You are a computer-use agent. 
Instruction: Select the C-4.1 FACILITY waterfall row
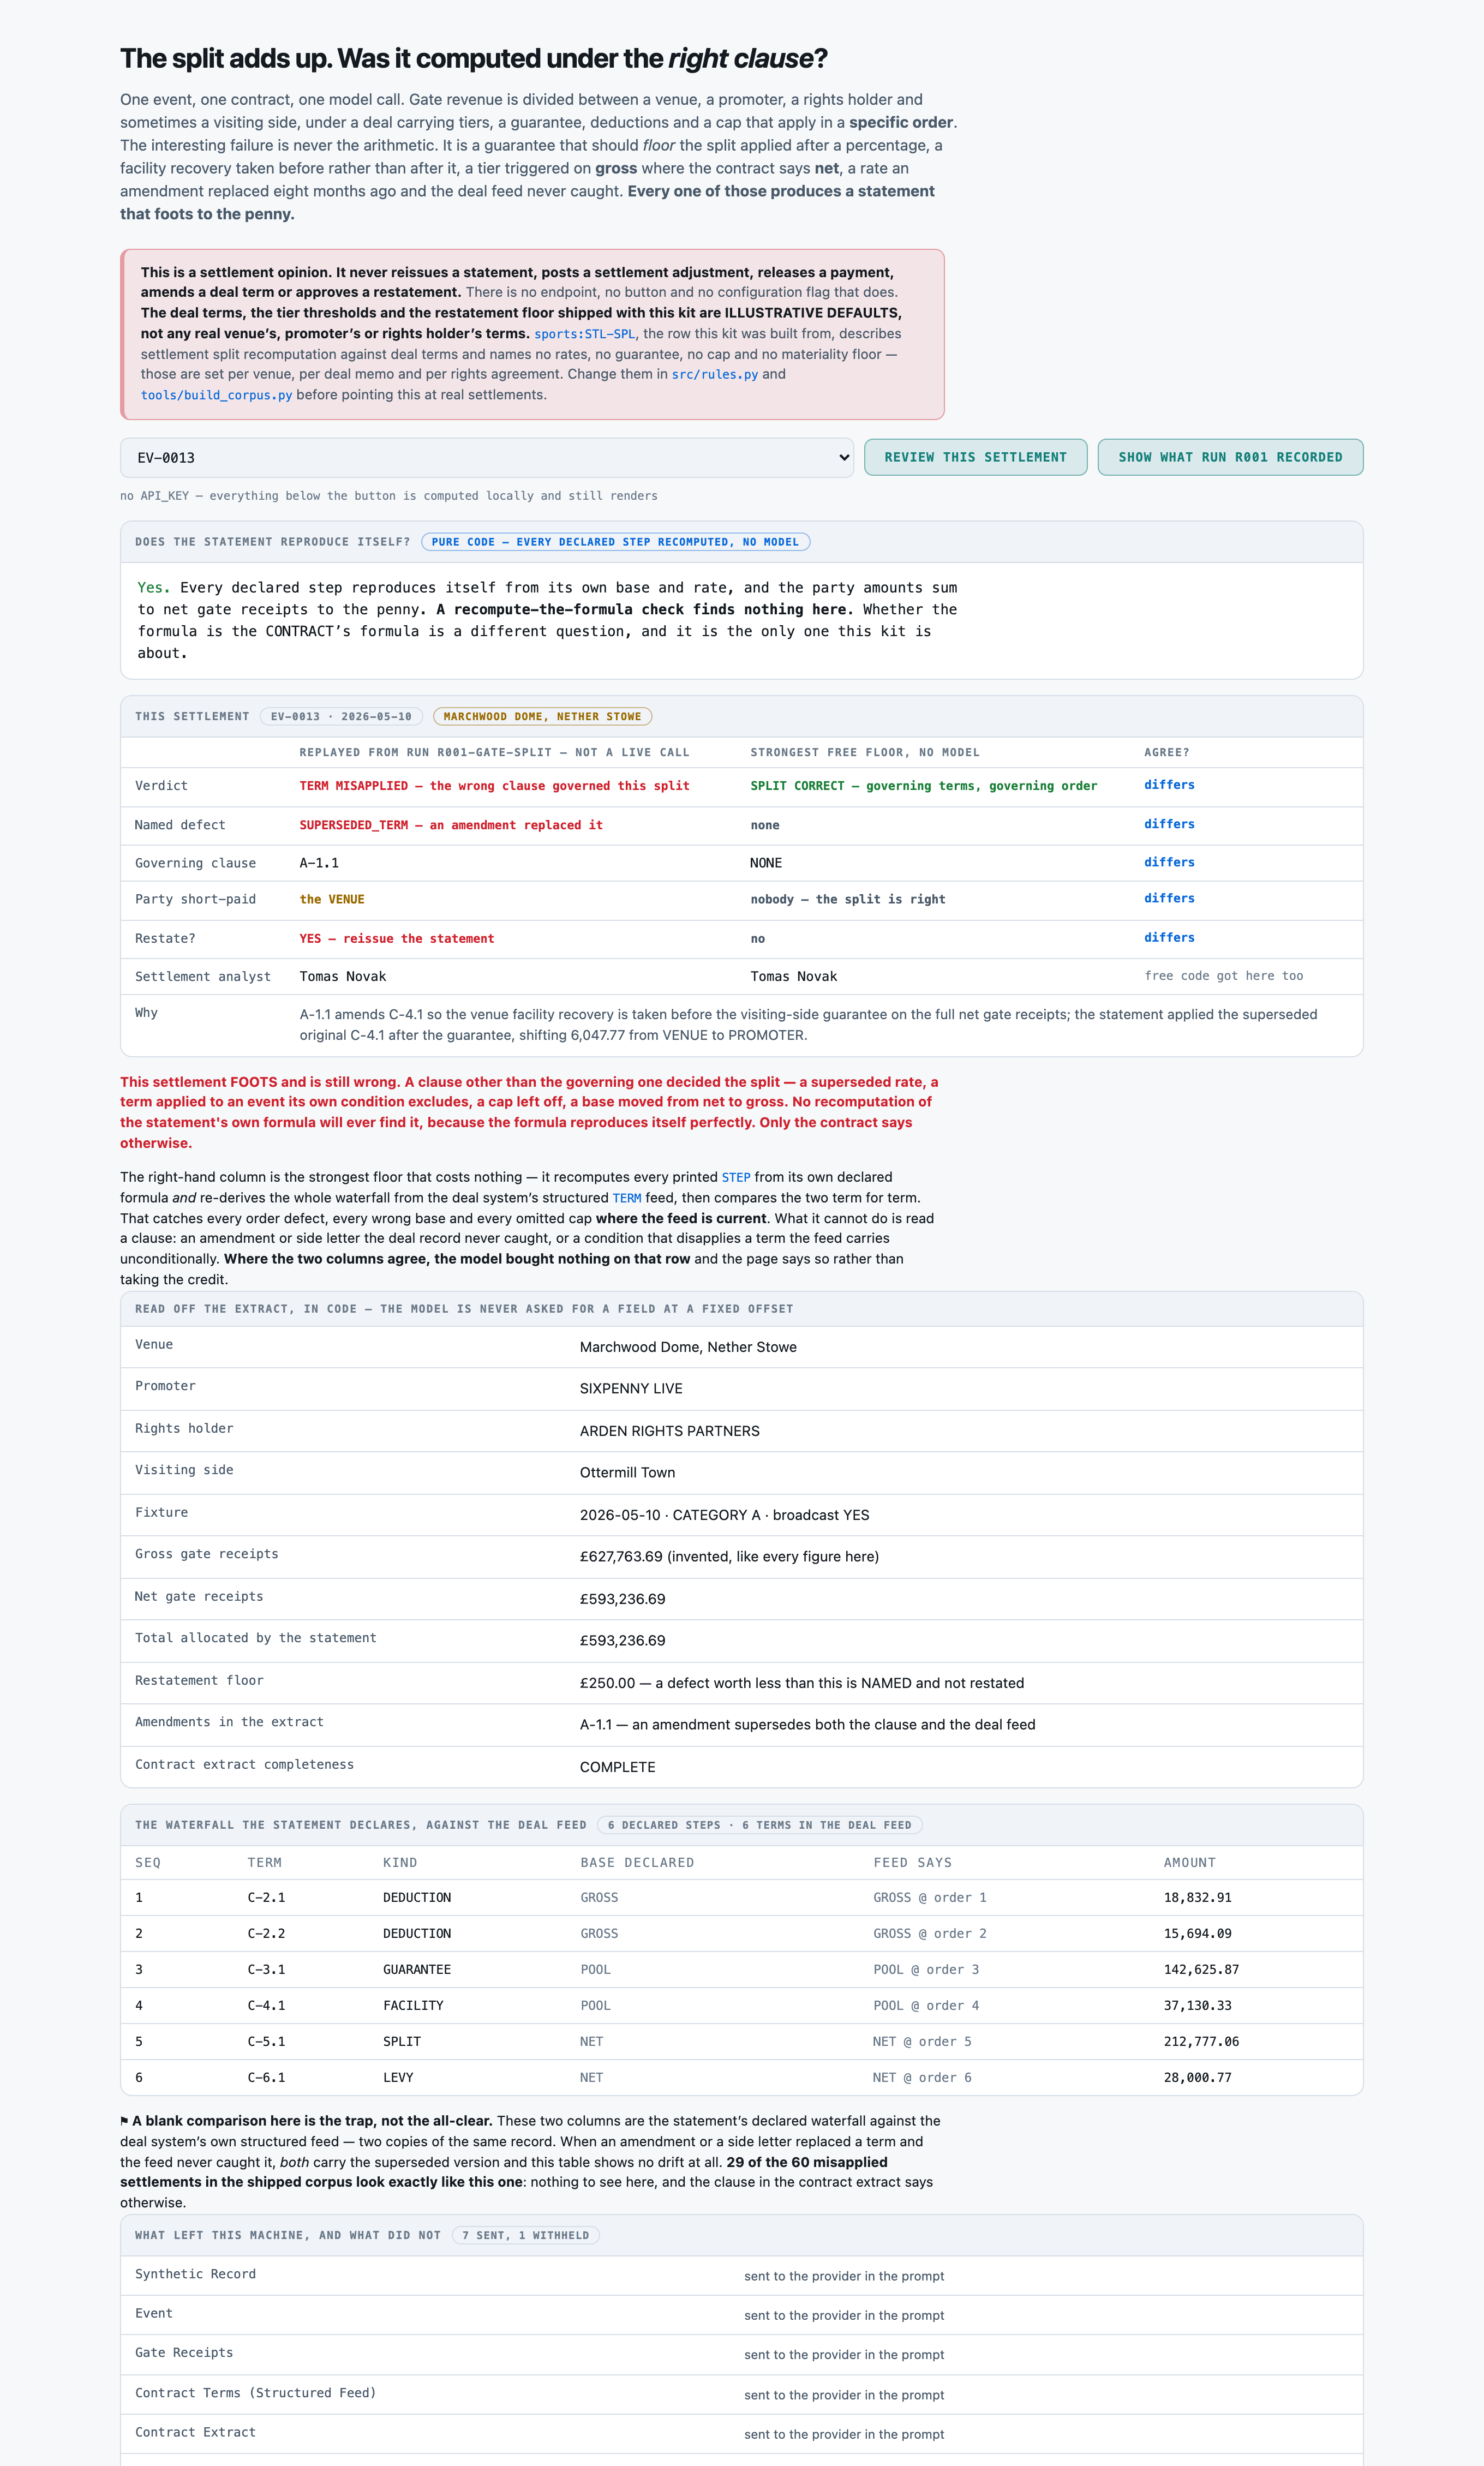(741, 2005)
